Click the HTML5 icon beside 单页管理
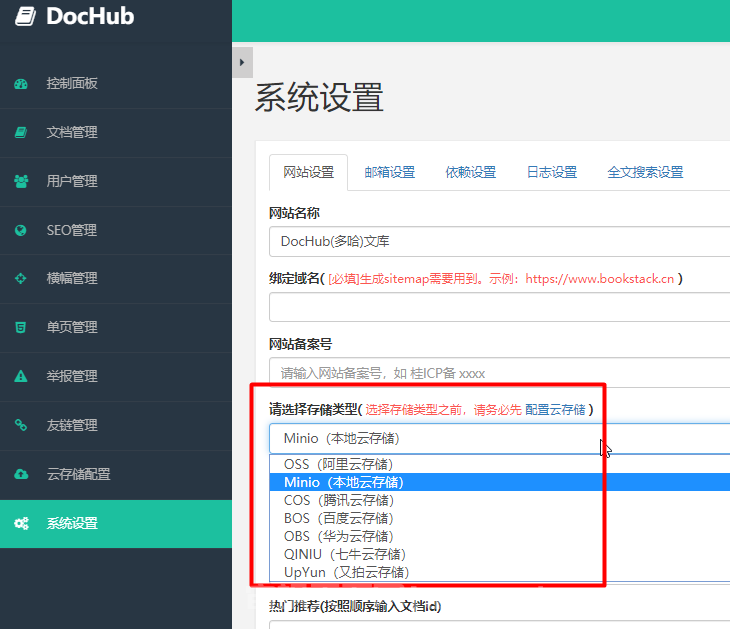The width and height of the screenshot is (730, 629). (21, 327)
